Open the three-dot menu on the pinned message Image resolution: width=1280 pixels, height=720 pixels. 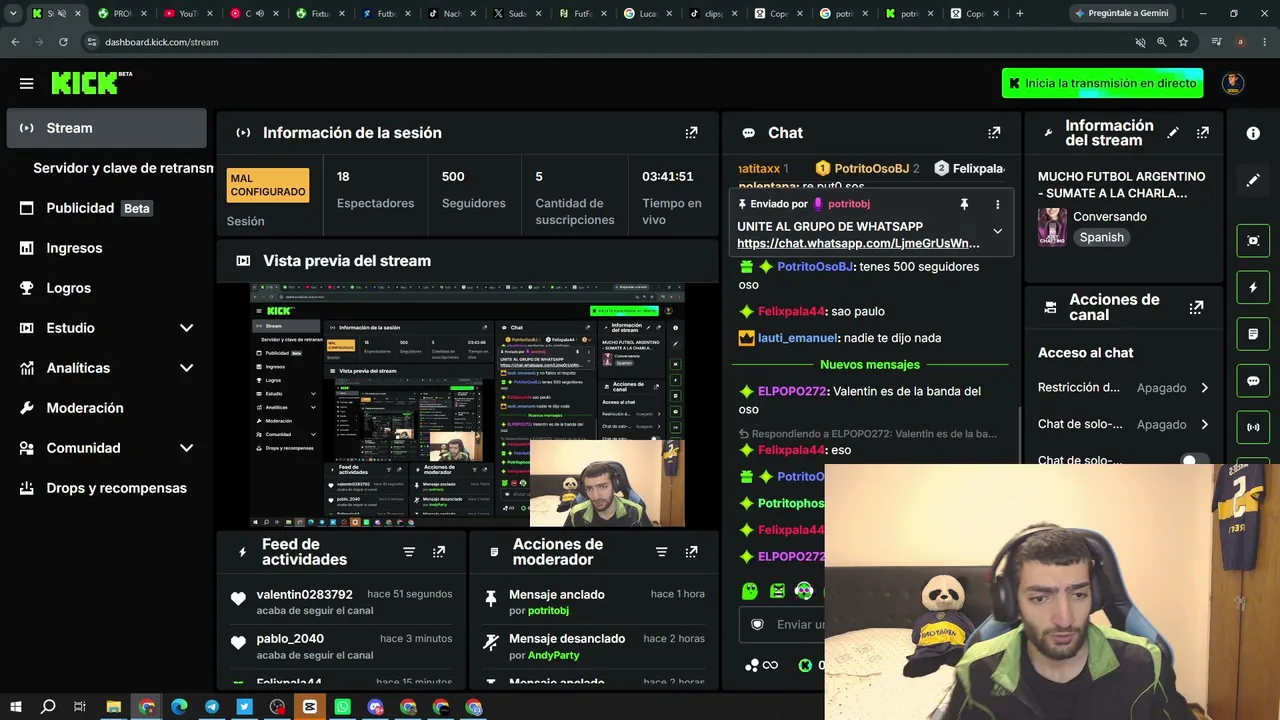click(x=997, y=204)
